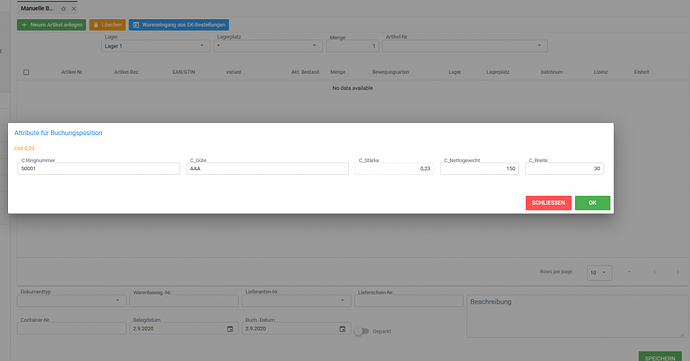Click Wareneingang aus EK-Bestellungen button
The image size is (690, 361).
coord(179,25)
